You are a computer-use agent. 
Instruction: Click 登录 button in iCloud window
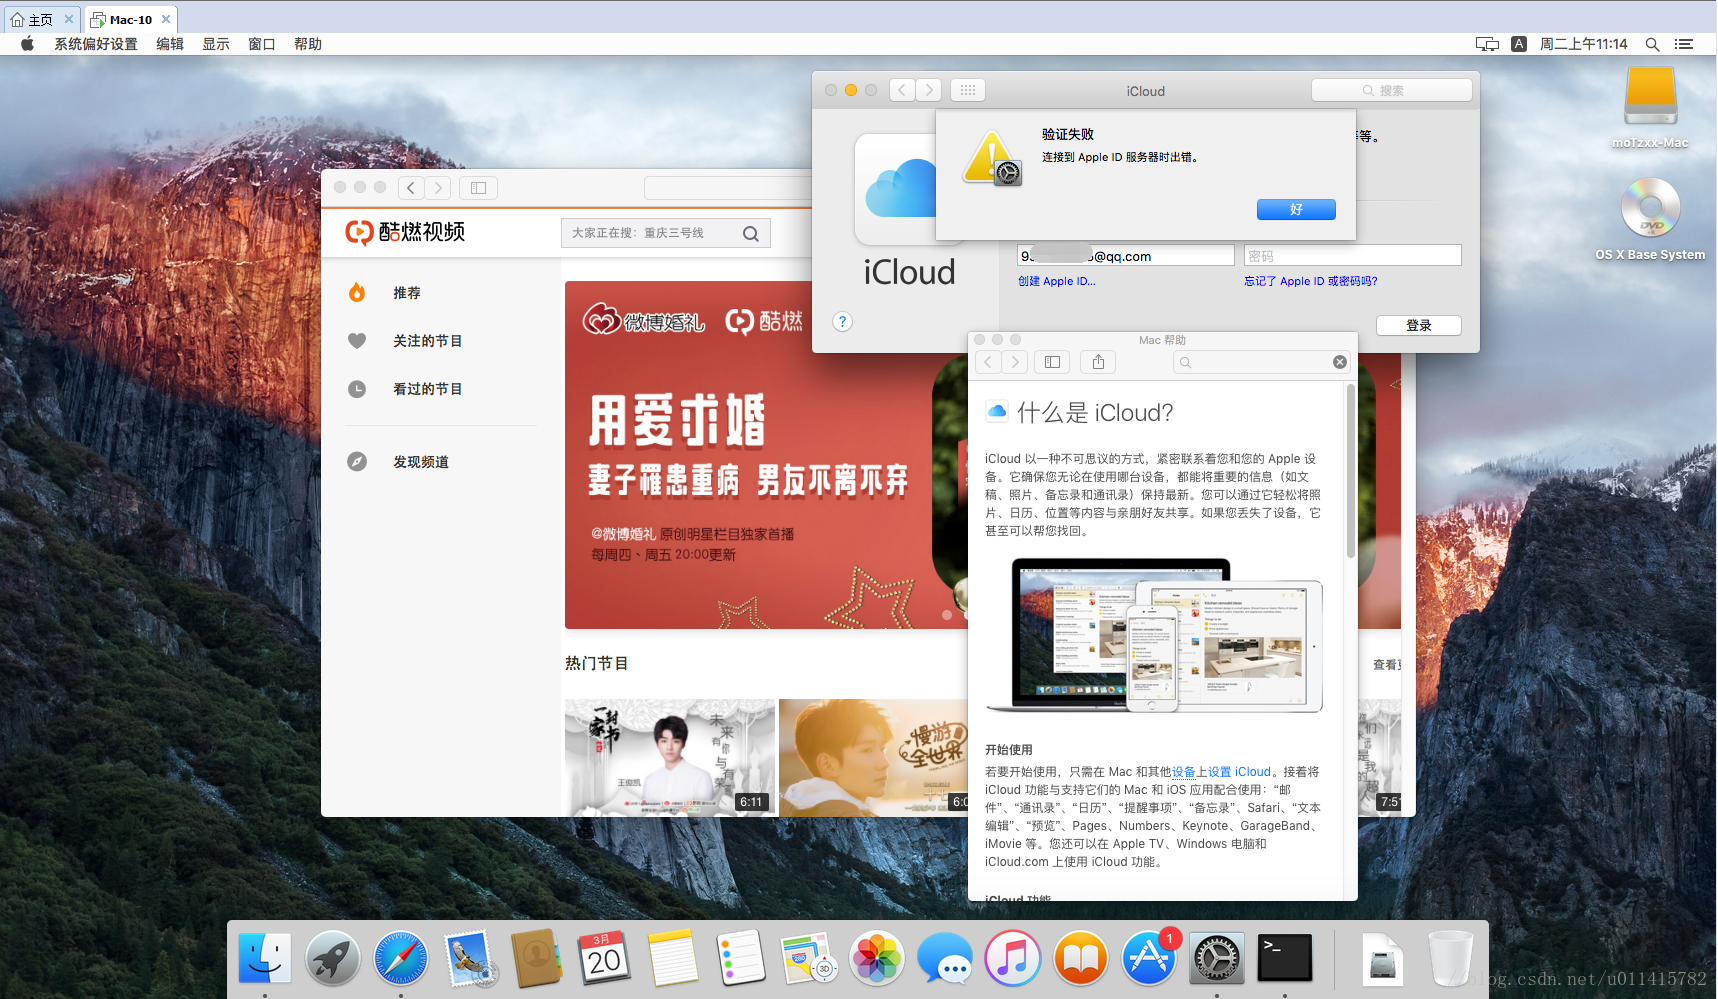1418,325
